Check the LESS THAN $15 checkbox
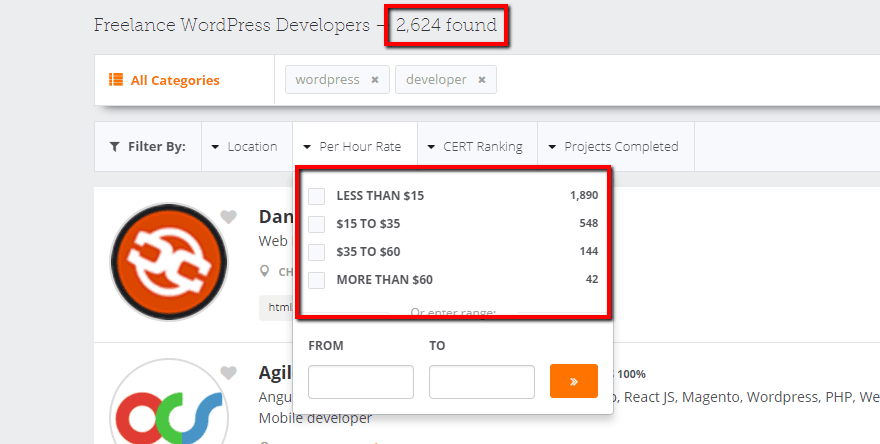This screenshot has height=444, width=880. tap(316, 196)
